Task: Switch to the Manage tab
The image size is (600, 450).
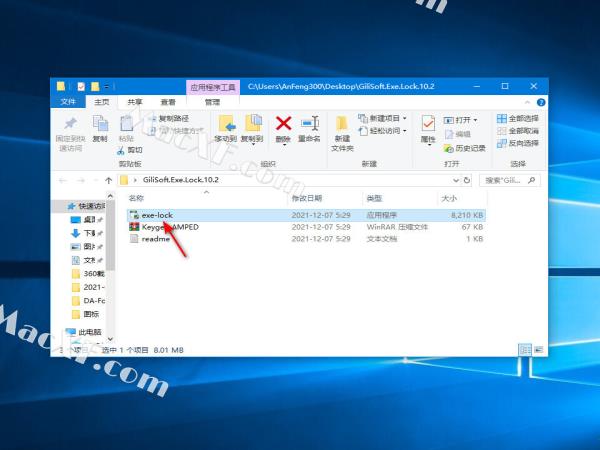Action: [x=212, y=102]
